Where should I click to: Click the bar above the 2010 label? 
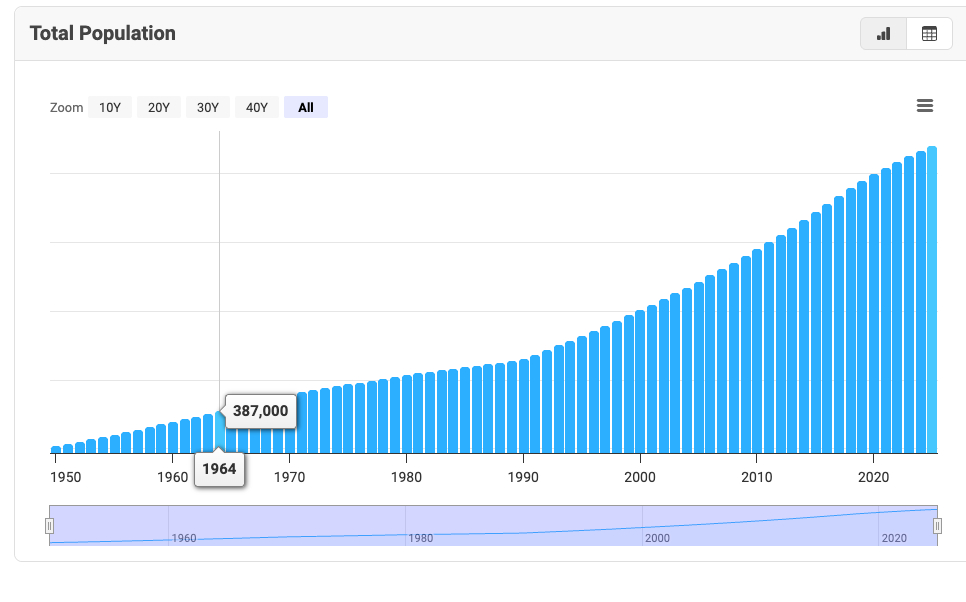point(757,350)
